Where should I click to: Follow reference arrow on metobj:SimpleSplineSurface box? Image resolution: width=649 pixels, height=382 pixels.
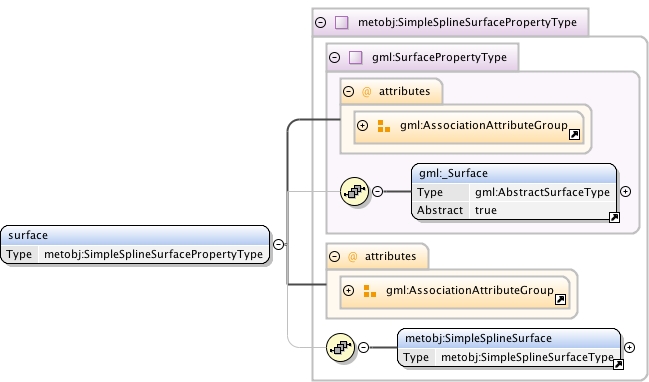(618, 364)
